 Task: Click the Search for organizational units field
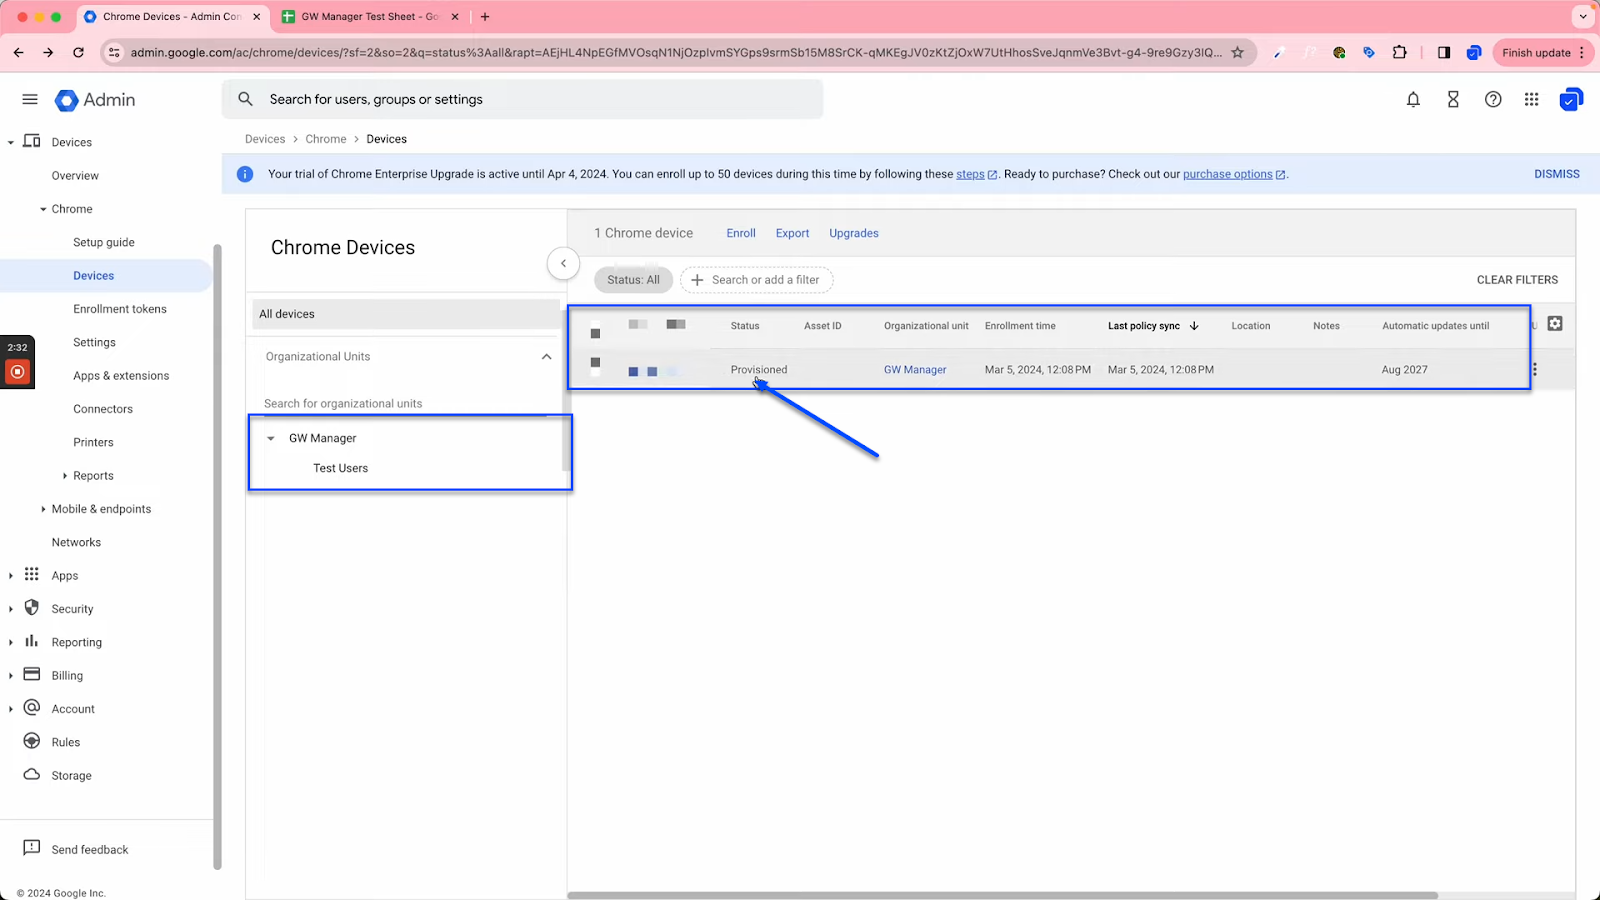pos(404,403)
